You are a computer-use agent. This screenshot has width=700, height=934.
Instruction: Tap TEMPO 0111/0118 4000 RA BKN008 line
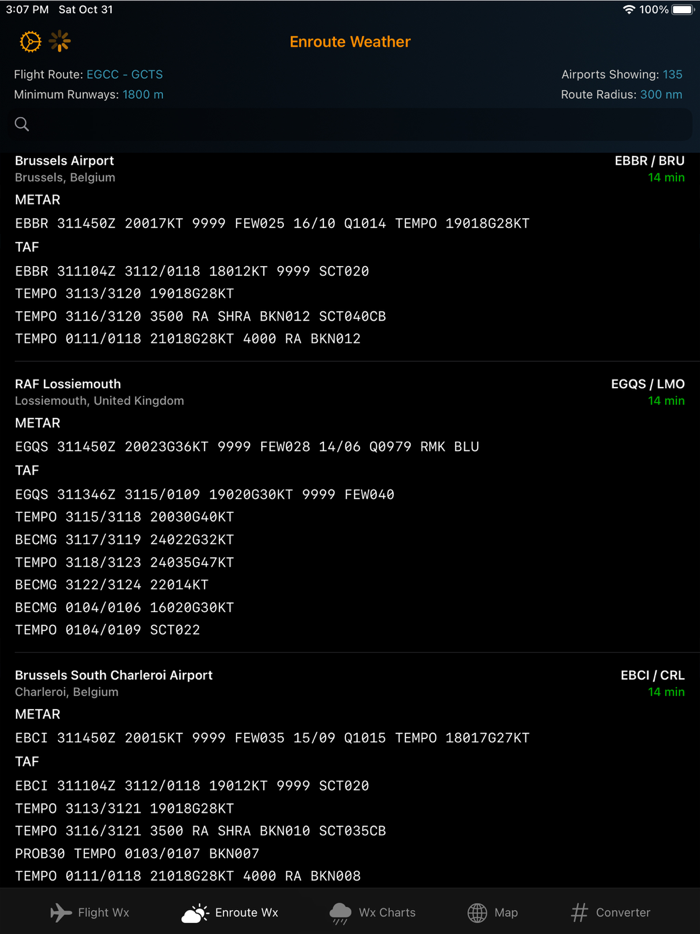tap(188, 876)
